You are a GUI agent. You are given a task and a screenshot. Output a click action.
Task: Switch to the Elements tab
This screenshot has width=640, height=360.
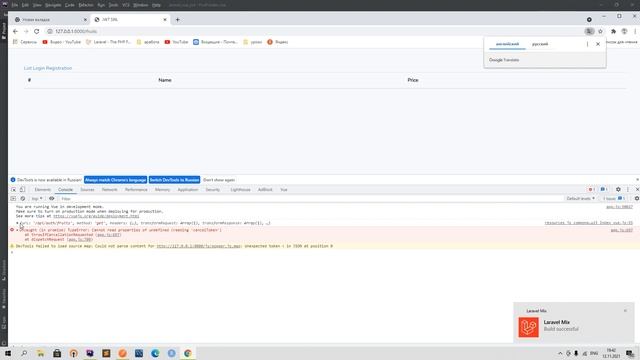coord(42,190)
